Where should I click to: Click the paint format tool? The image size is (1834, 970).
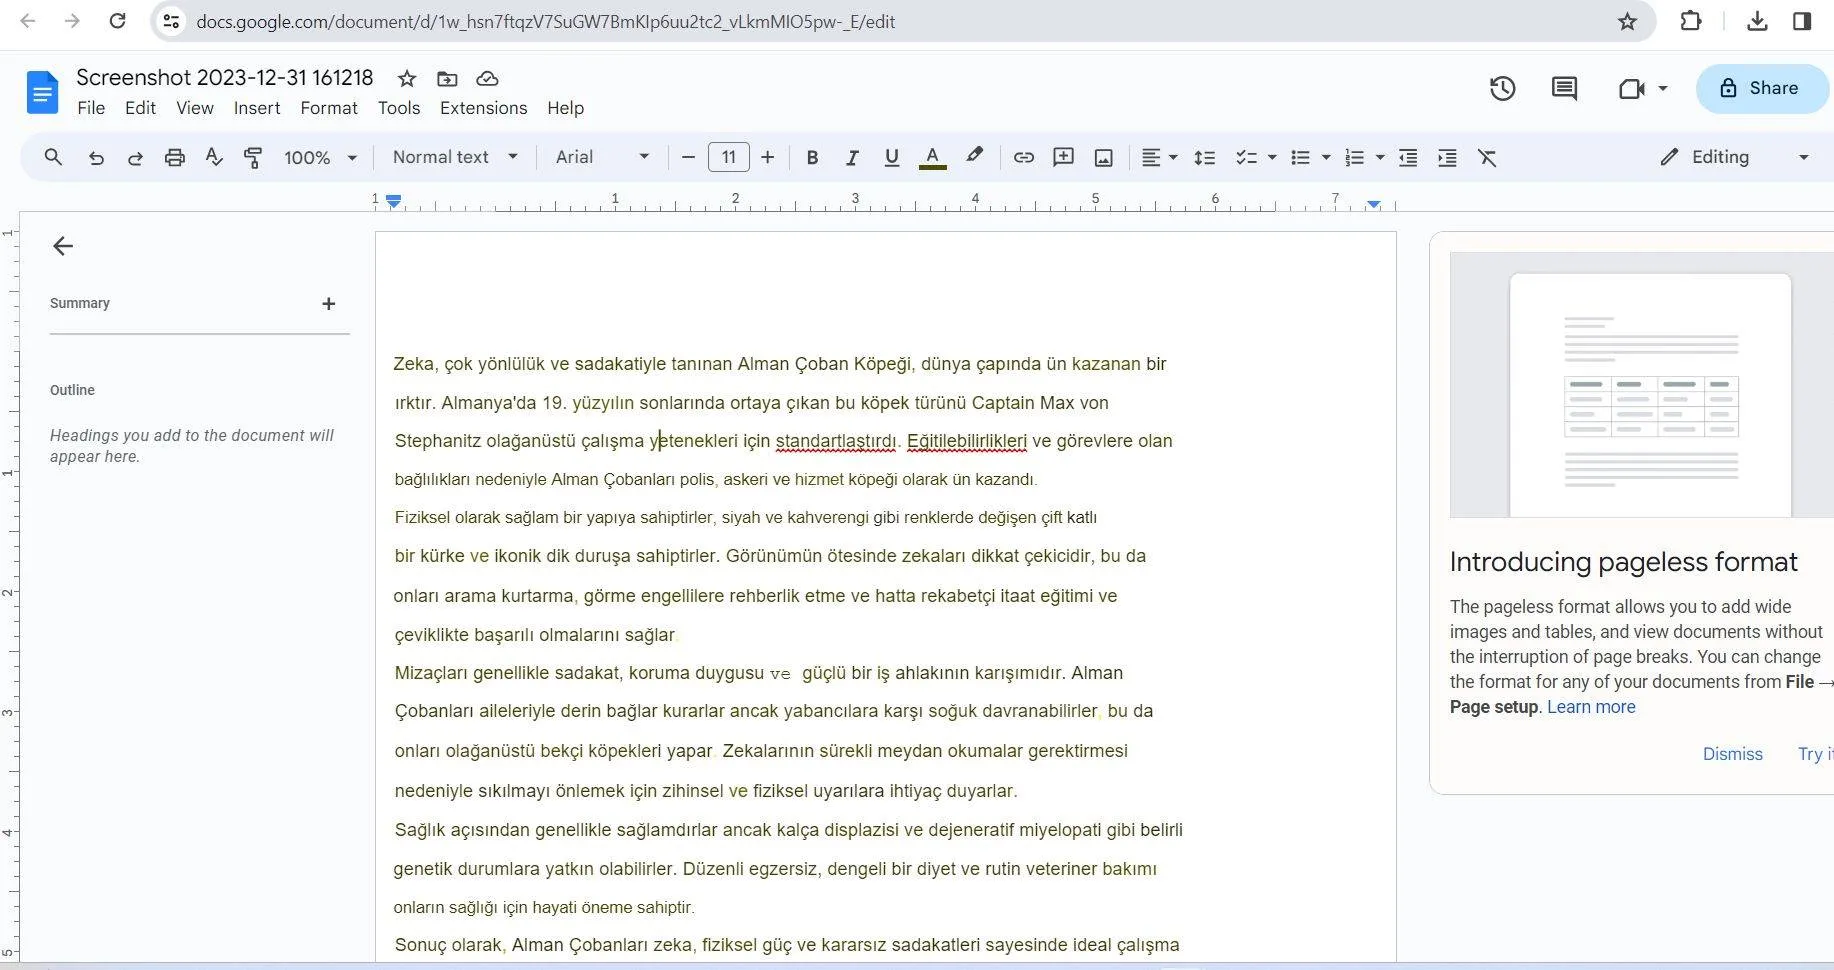click(253, 157)
